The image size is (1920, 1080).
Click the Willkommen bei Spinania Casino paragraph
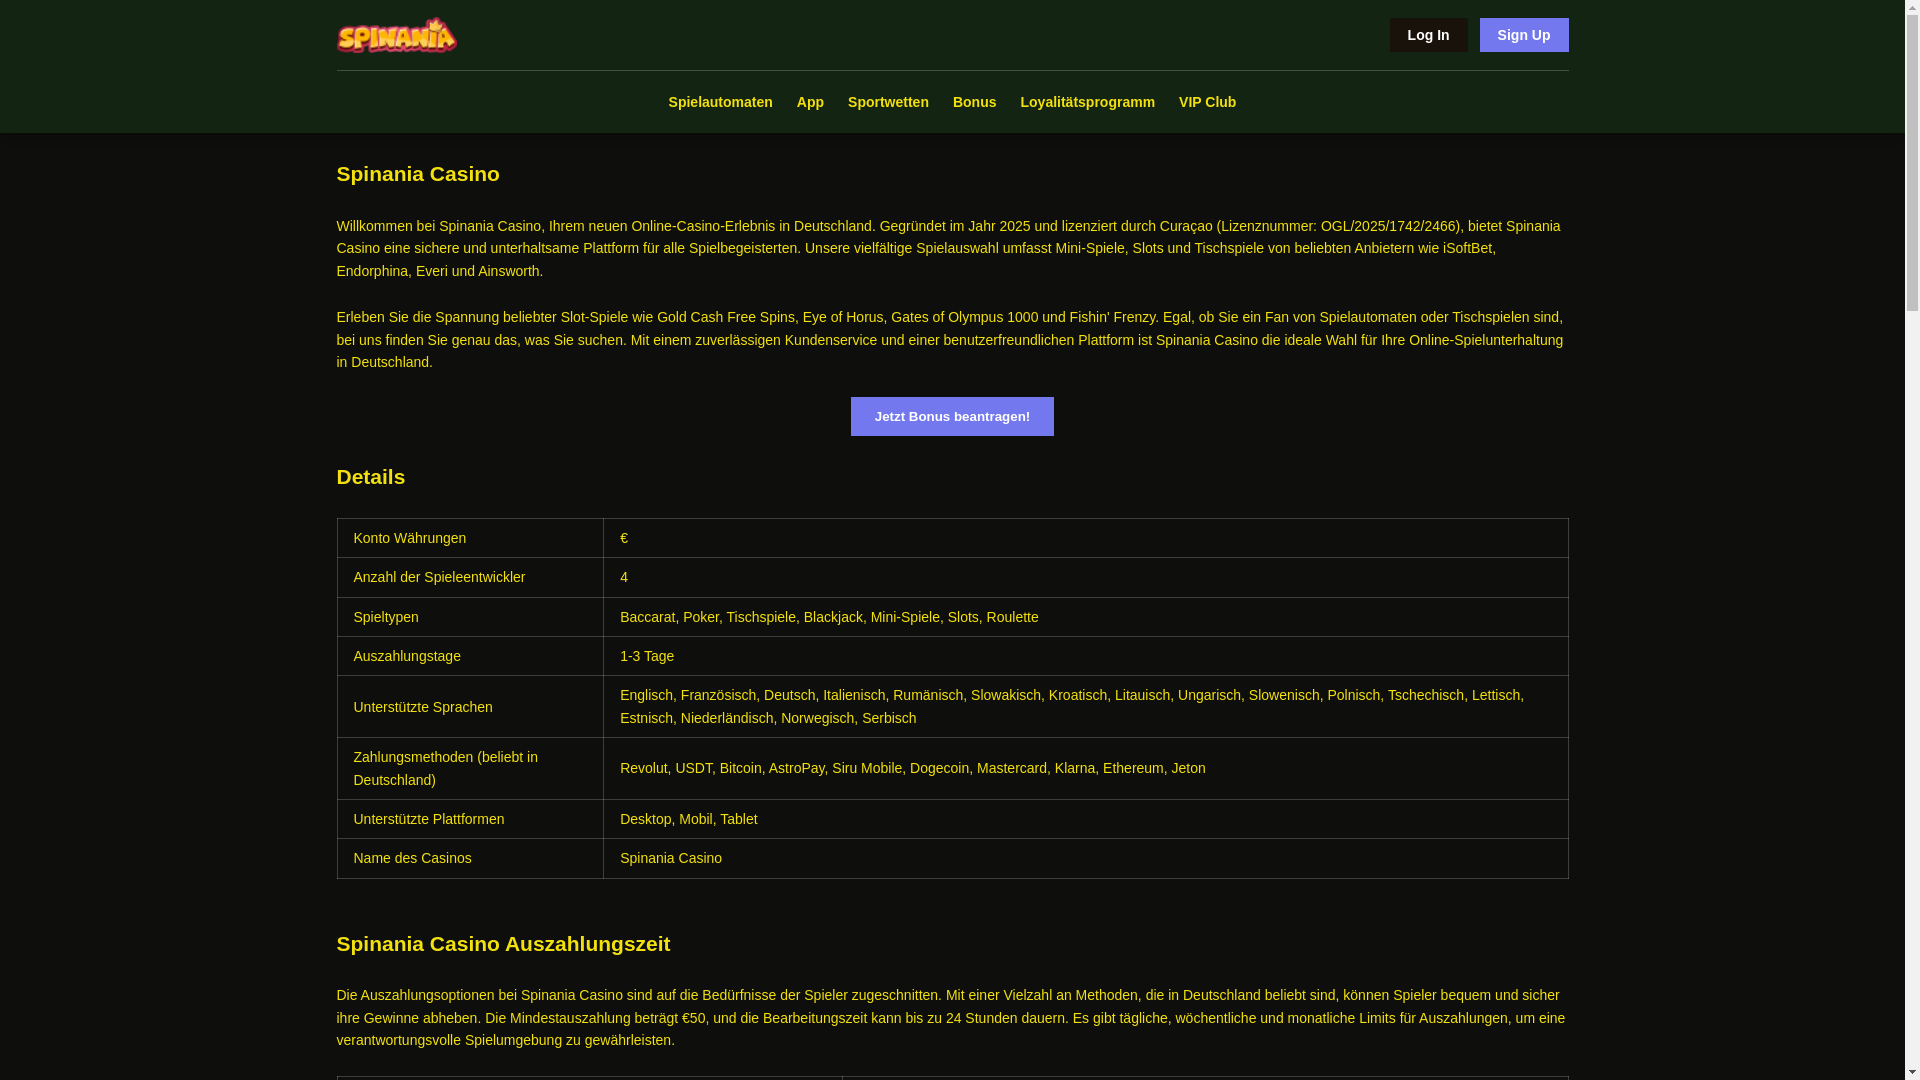click(952, 248)
